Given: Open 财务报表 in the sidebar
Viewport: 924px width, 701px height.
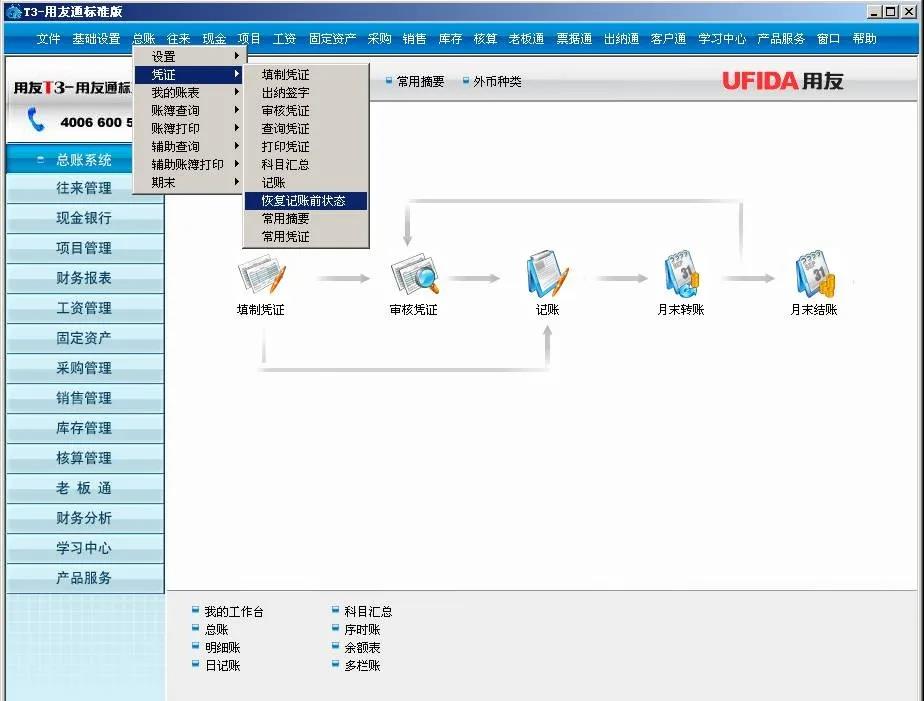Looking at the screenshot, I should pos(85,279).
